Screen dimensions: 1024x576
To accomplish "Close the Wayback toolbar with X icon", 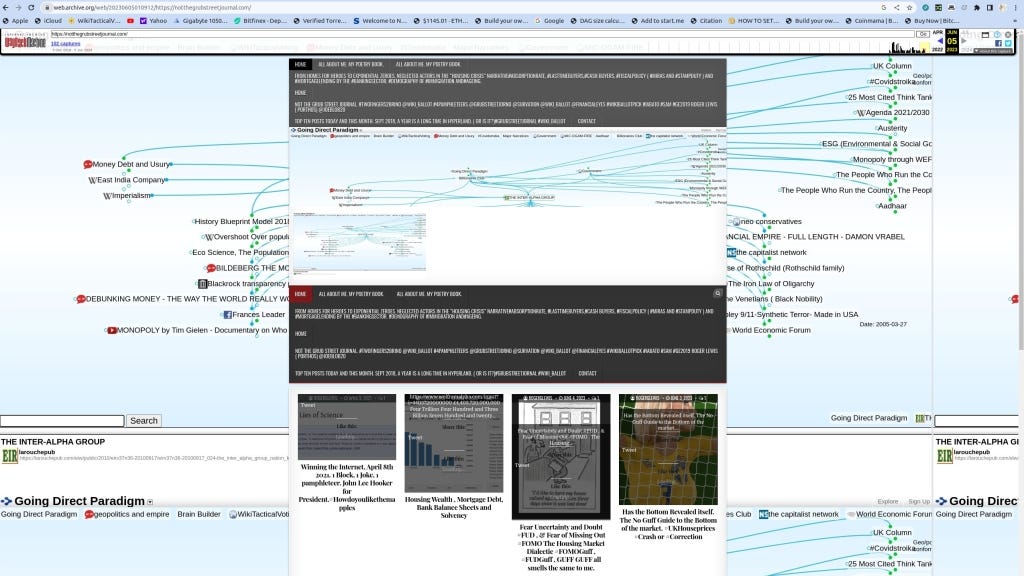I will [x=1008, y=34].
